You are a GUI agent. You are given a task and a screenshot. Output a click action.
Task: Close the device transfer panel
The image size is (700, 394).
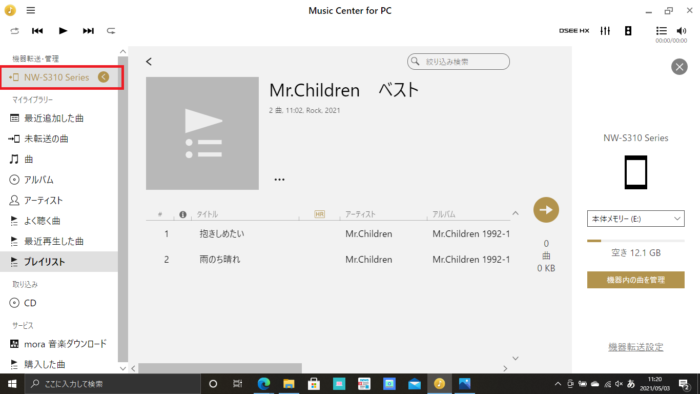[679, 67]
